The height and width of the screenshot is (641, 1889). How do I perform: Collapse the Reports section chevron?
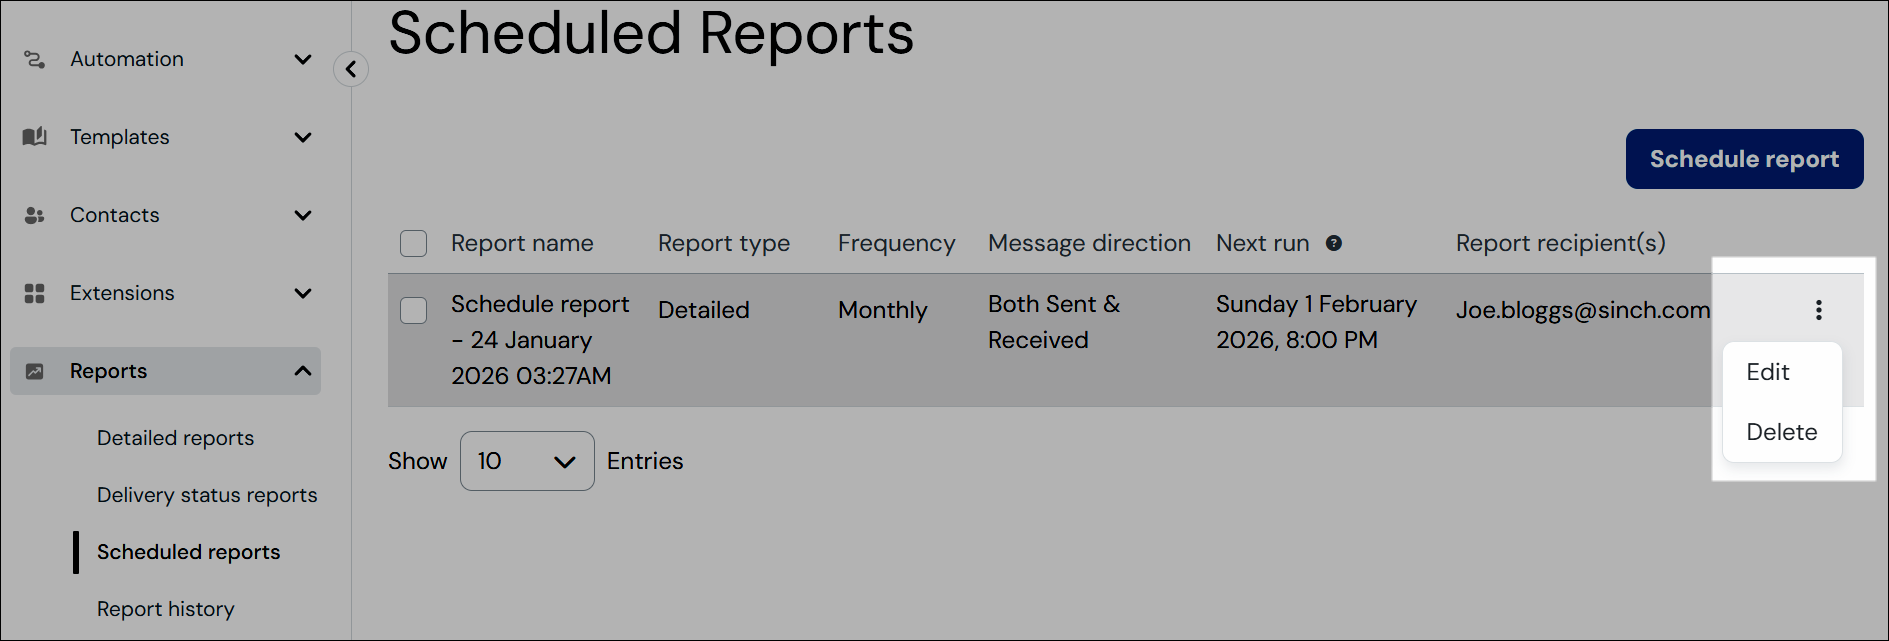303,371
